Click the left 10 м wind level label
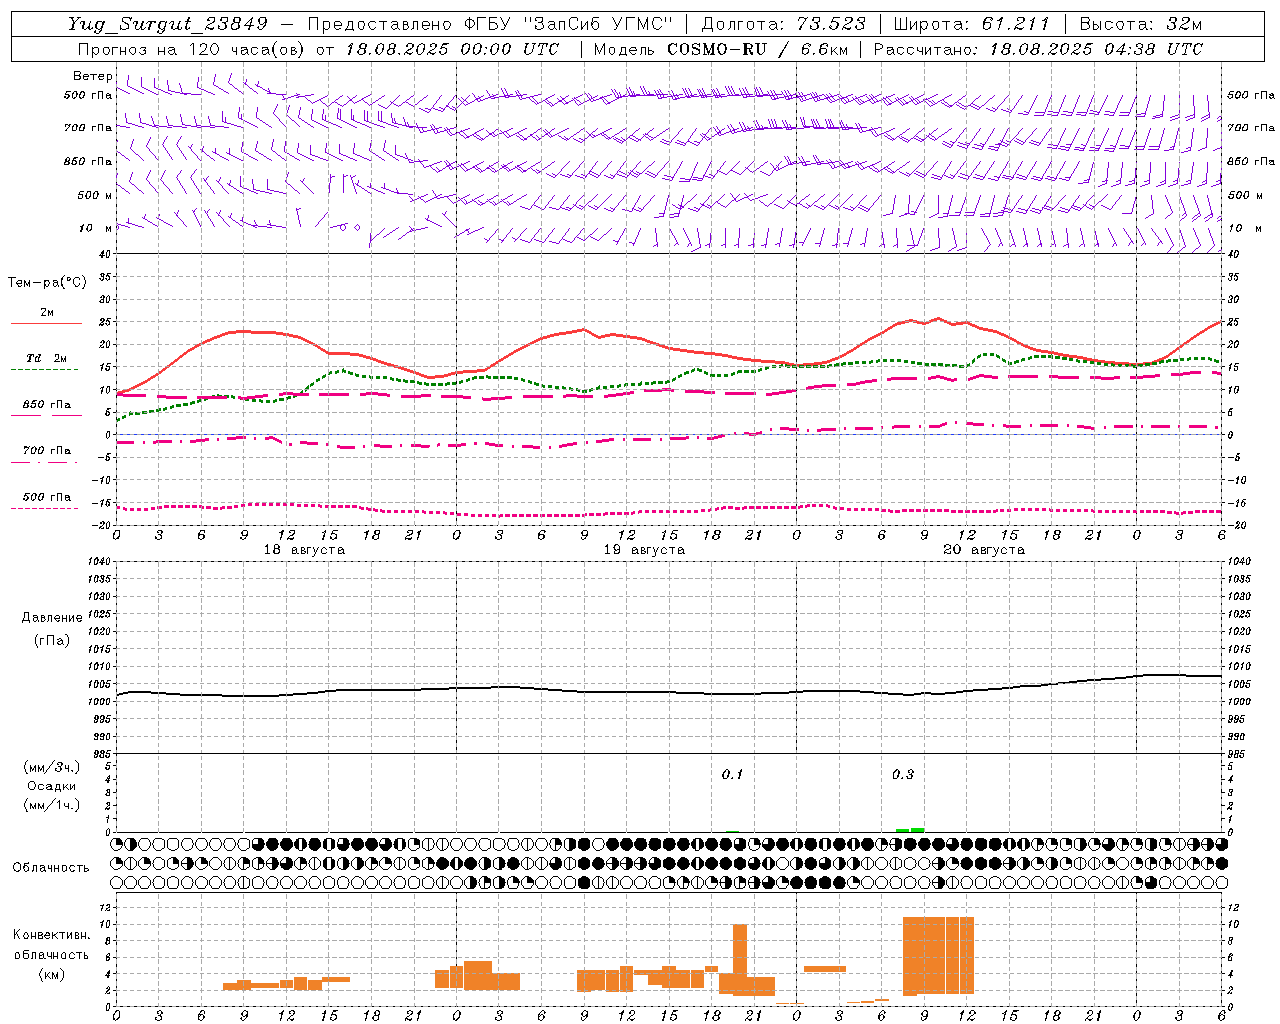This screenshot has height=1024, width=1280. [95, 228]
